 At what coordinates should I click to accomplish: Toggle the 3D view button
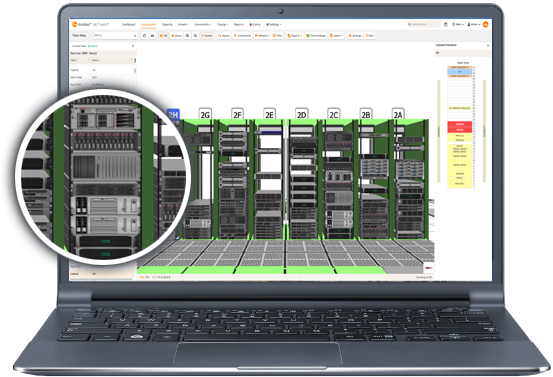[163, 36]
